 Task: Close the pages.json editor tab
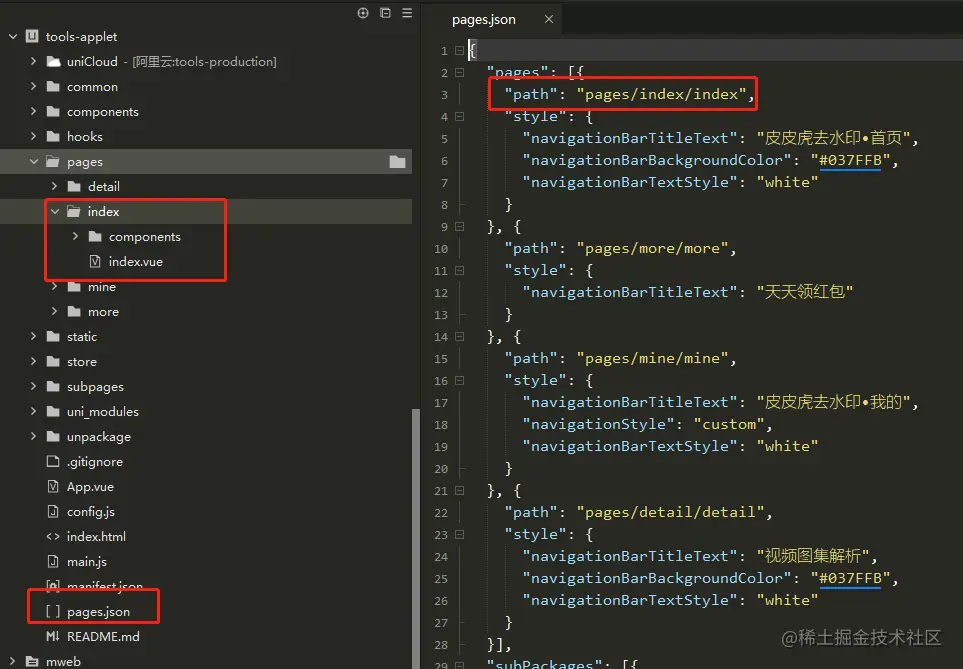pos(548,20)
